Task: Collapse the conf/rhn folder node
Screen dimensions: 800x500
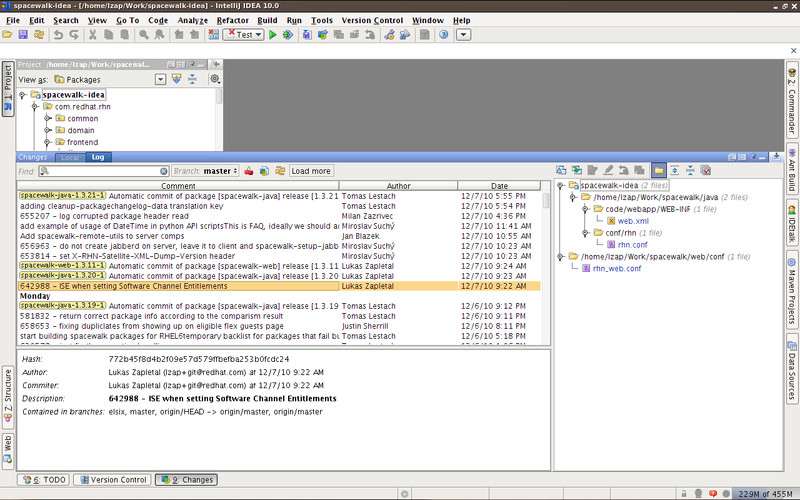Action: coord(586,233)
